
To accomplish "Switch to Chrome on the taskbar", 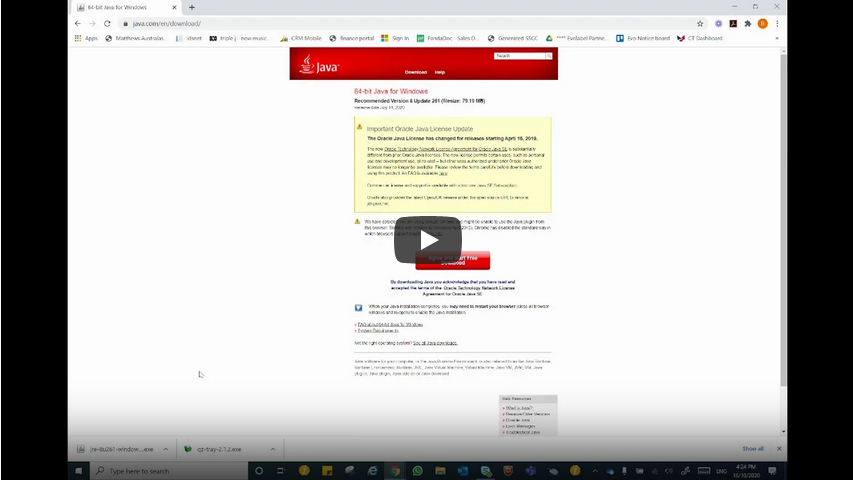I will click(395, 471).
